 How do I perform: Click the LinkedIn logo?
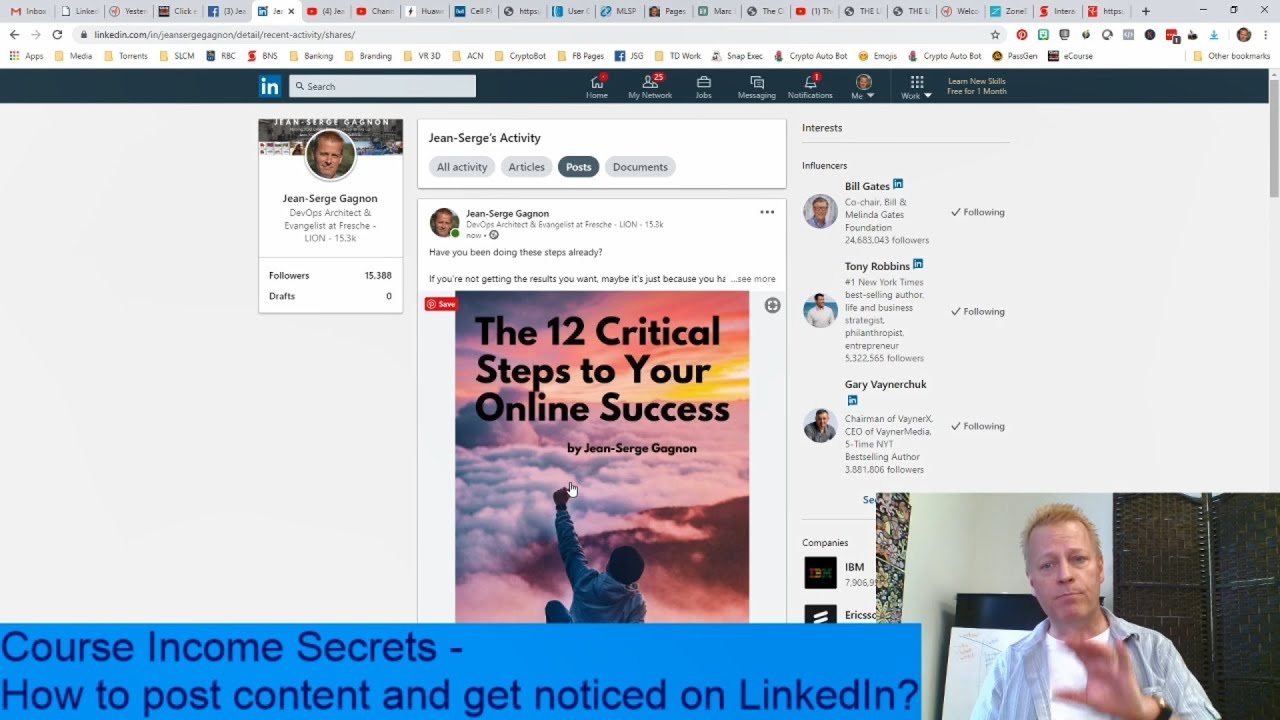[270, 86]
